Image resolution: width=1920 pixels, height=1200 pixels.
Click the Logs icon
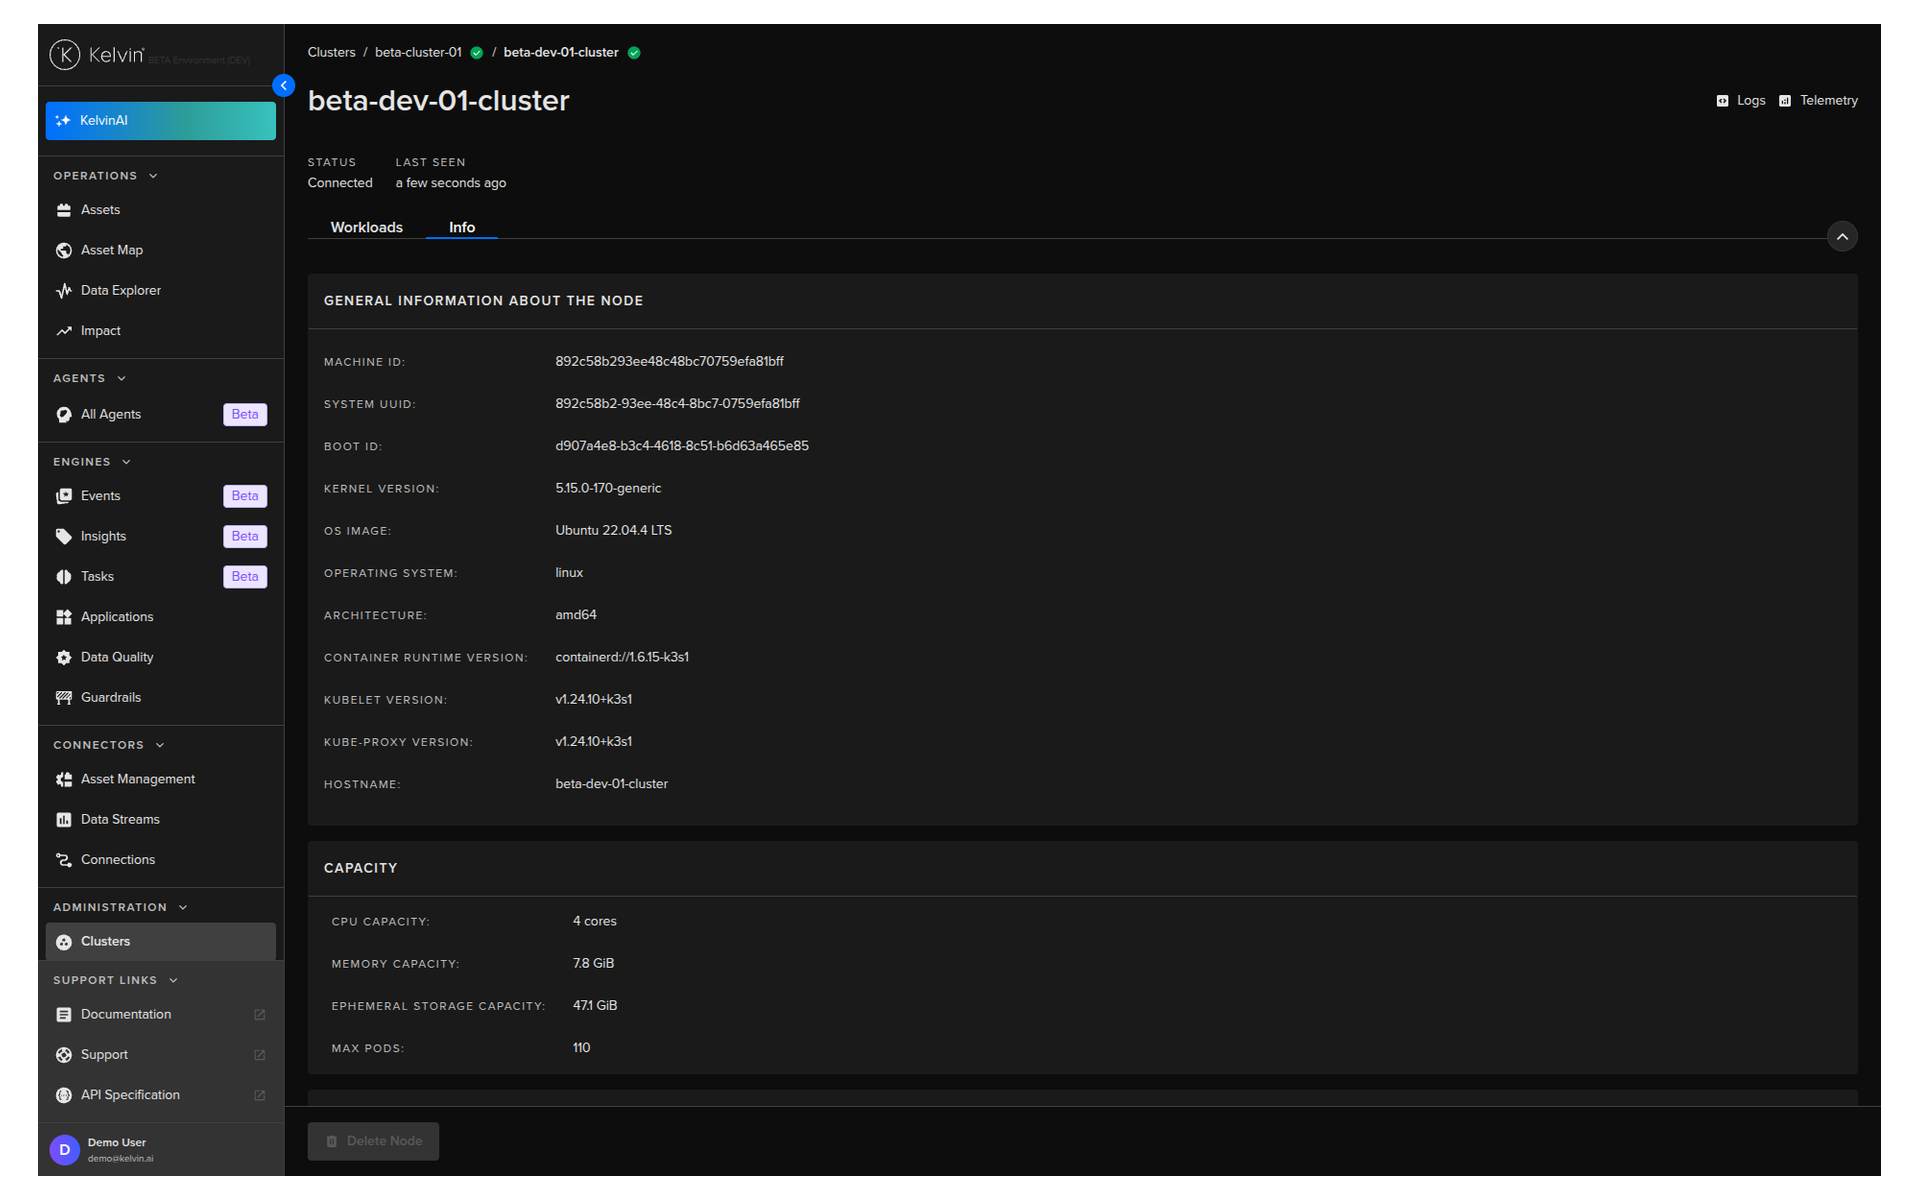(x=1722, y=101)
